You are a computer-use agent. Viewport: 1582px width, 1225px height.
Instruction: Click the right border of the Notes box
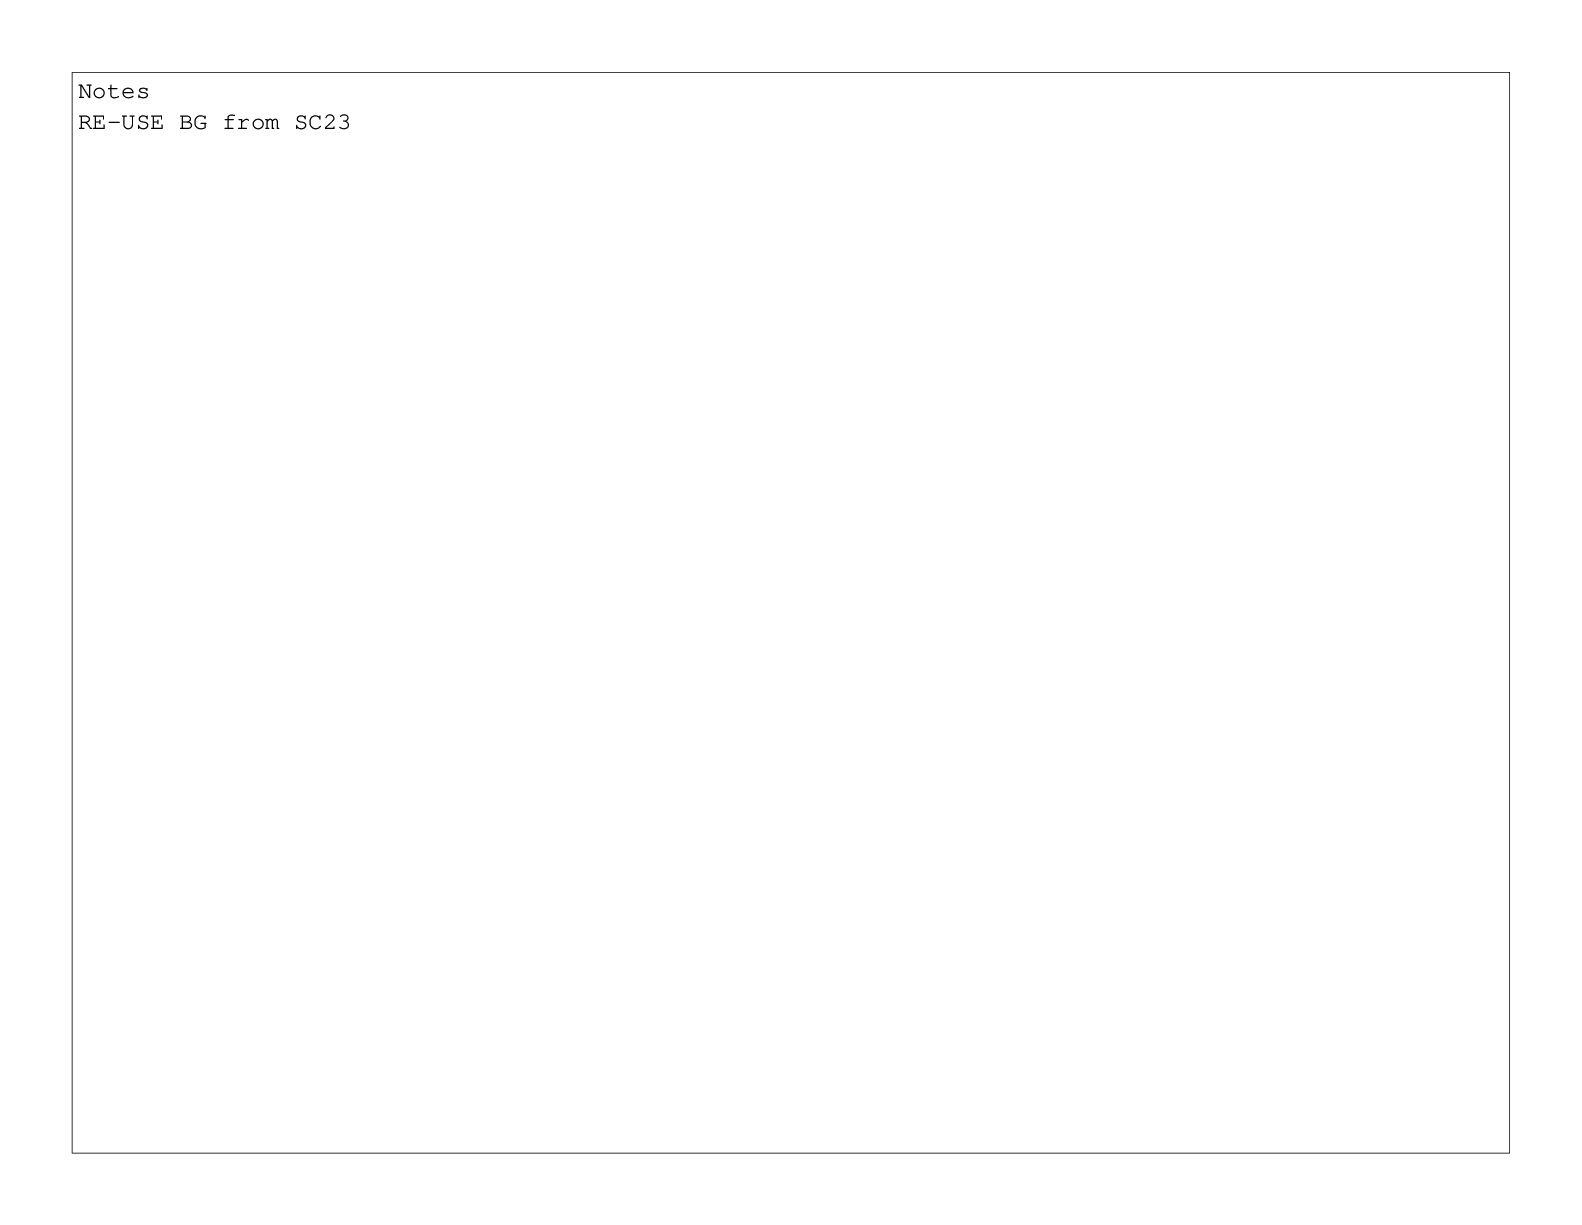[1509, 612]
